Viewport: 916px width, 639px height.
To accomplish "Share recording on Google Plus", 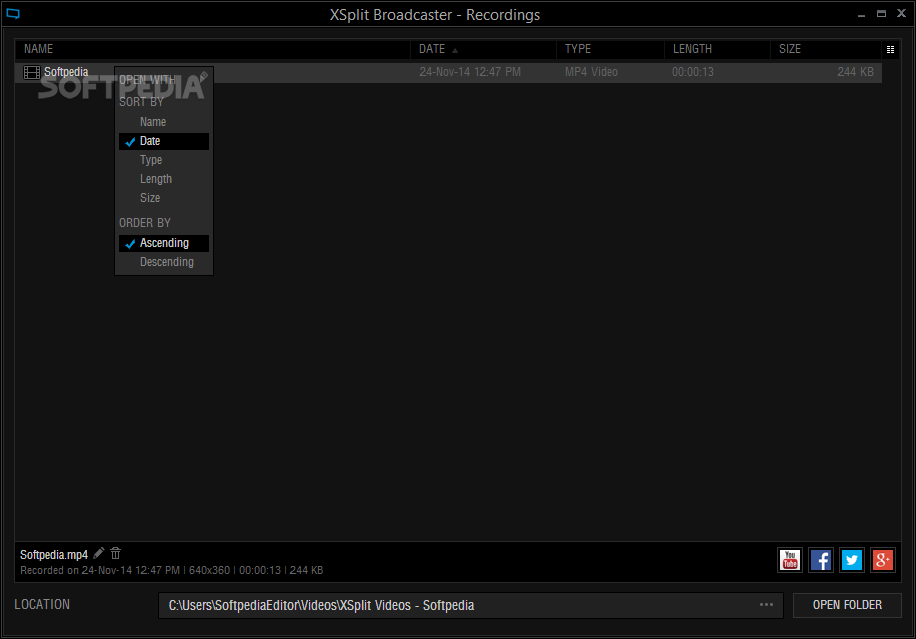I will 883,560.
